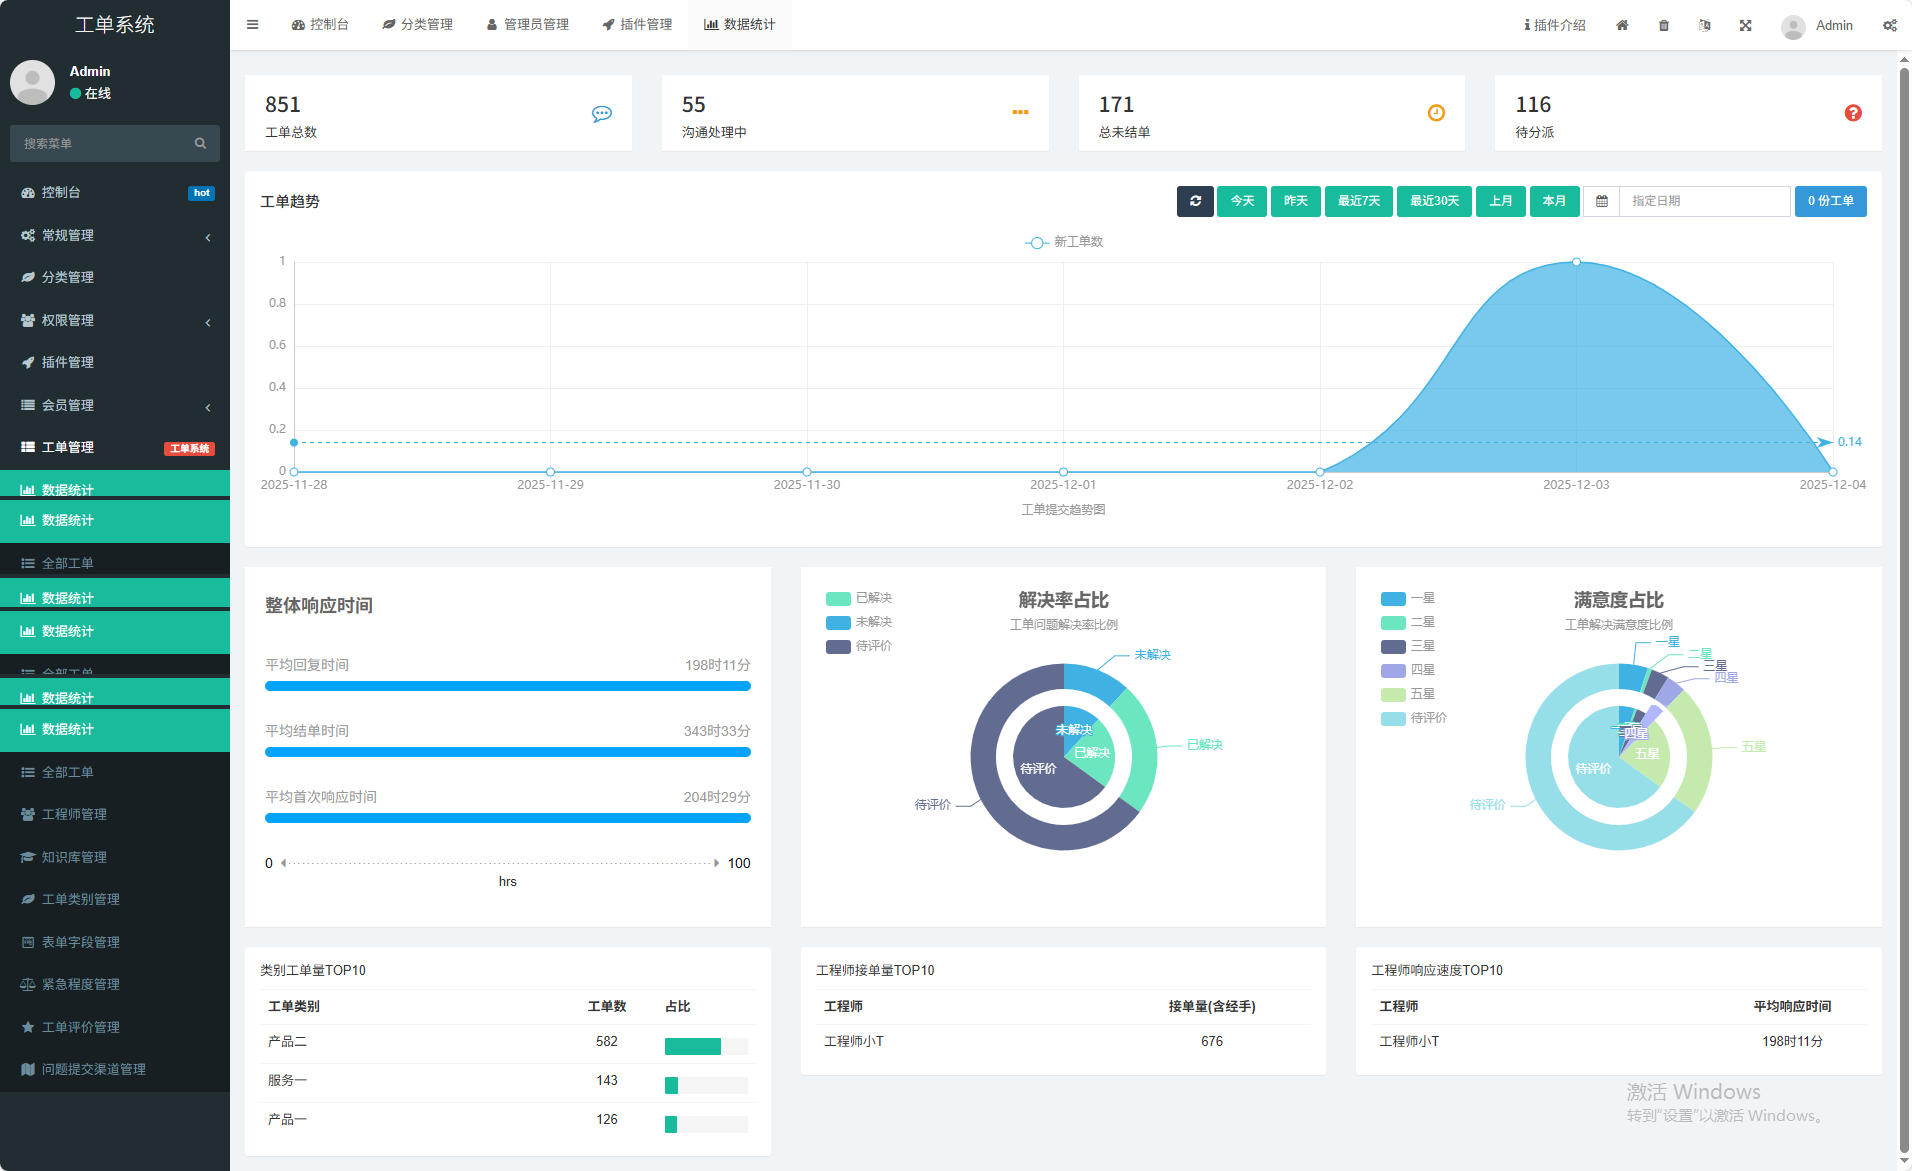Open the language translation icon
Viewport: 1912px width, 1171px height.
1704,25
